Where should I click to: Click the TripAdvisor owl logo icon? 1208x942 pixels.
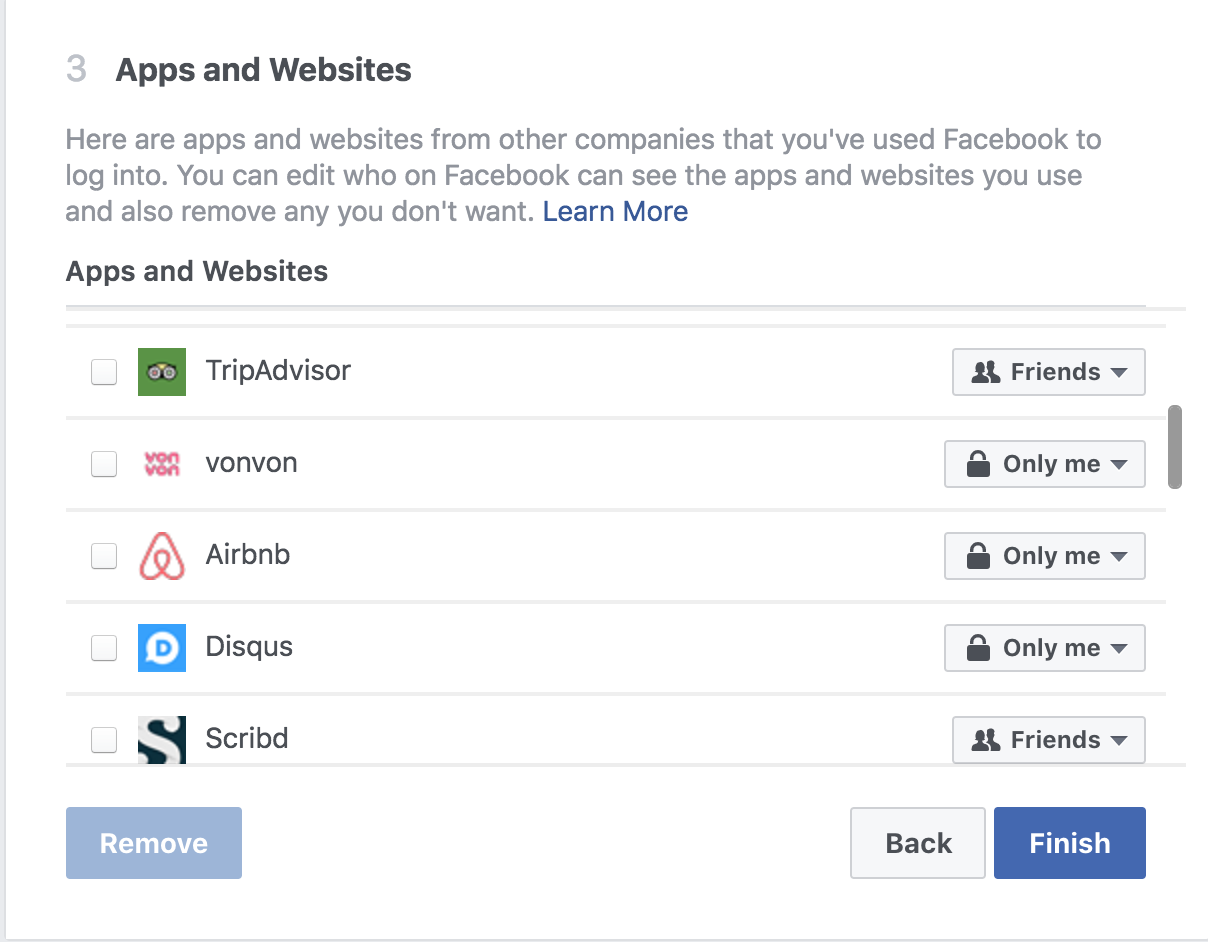(162, 372)
